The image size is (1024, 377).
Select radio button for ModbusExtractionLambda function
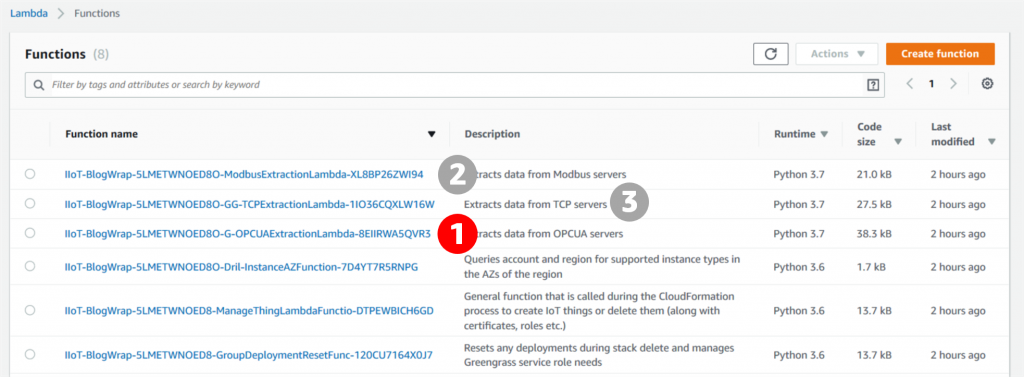[30, 174]
